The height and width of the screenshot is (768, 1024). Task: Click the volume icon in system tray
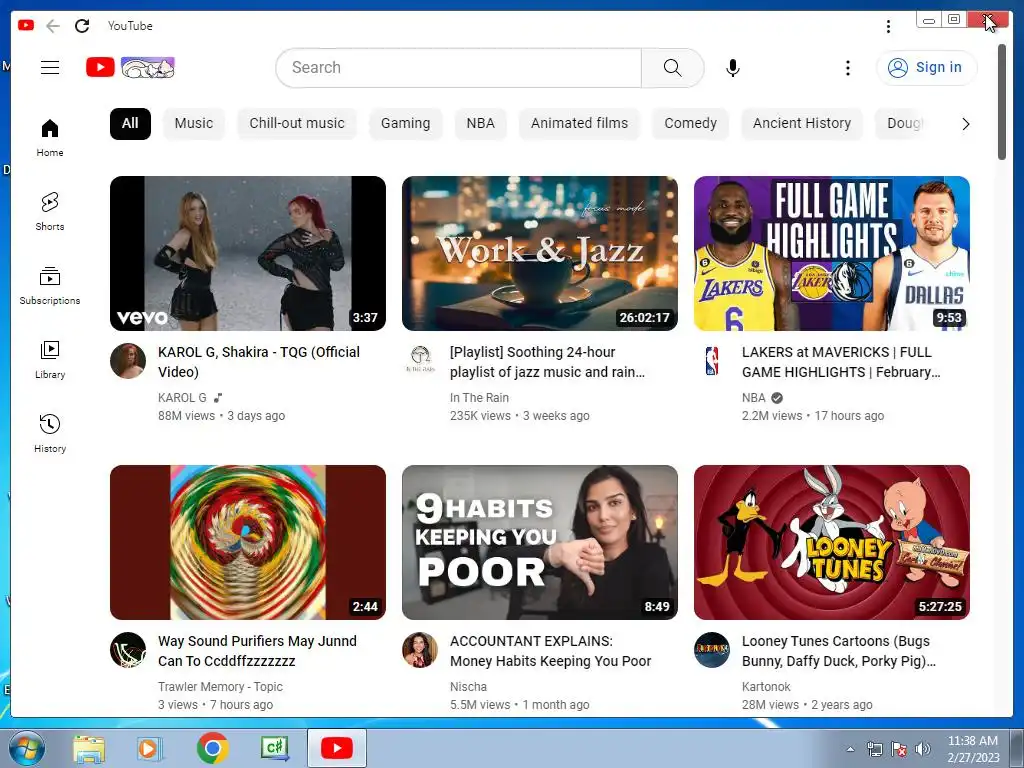tap(923, 749)
